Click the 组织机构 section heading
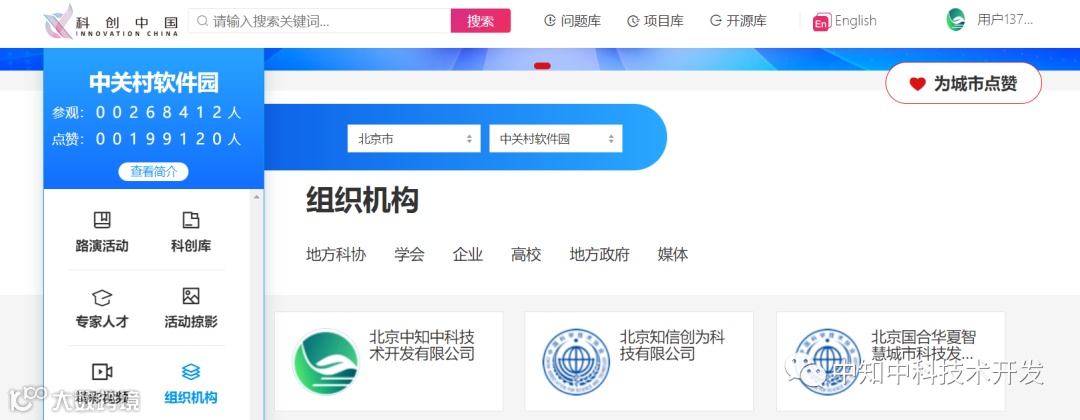This screenshot has width=1080, height=420. pyautogui.click(x=362, y=201)
